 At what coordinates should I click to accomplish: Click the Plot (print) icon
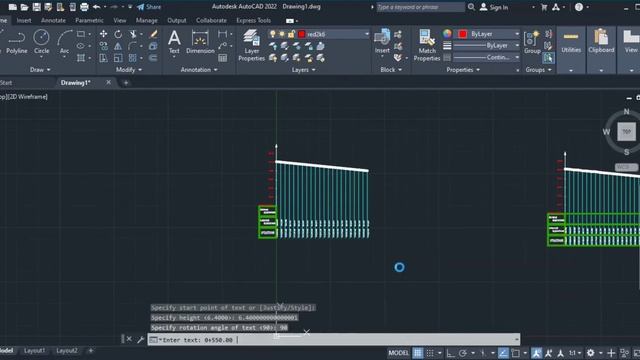(x=84, y=7)
